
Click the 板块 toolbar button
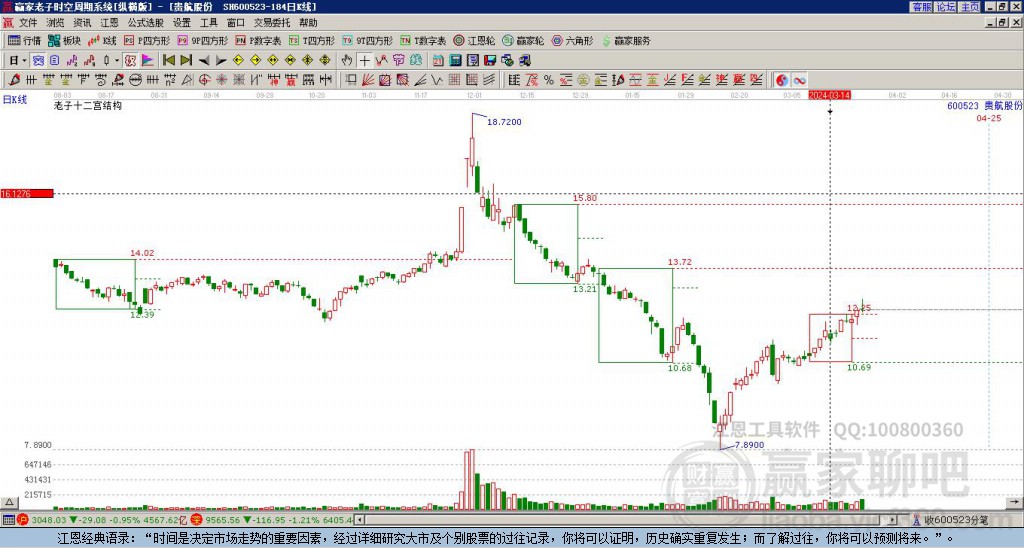(x=64, y=40)
